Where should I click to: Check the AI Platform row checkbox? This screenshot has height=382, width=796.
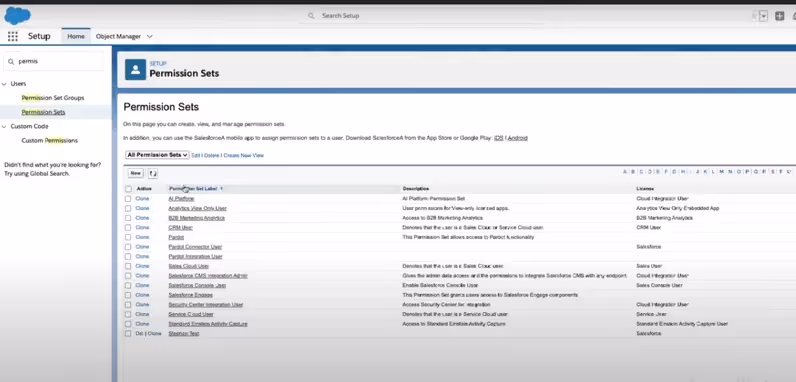[128, 199]
